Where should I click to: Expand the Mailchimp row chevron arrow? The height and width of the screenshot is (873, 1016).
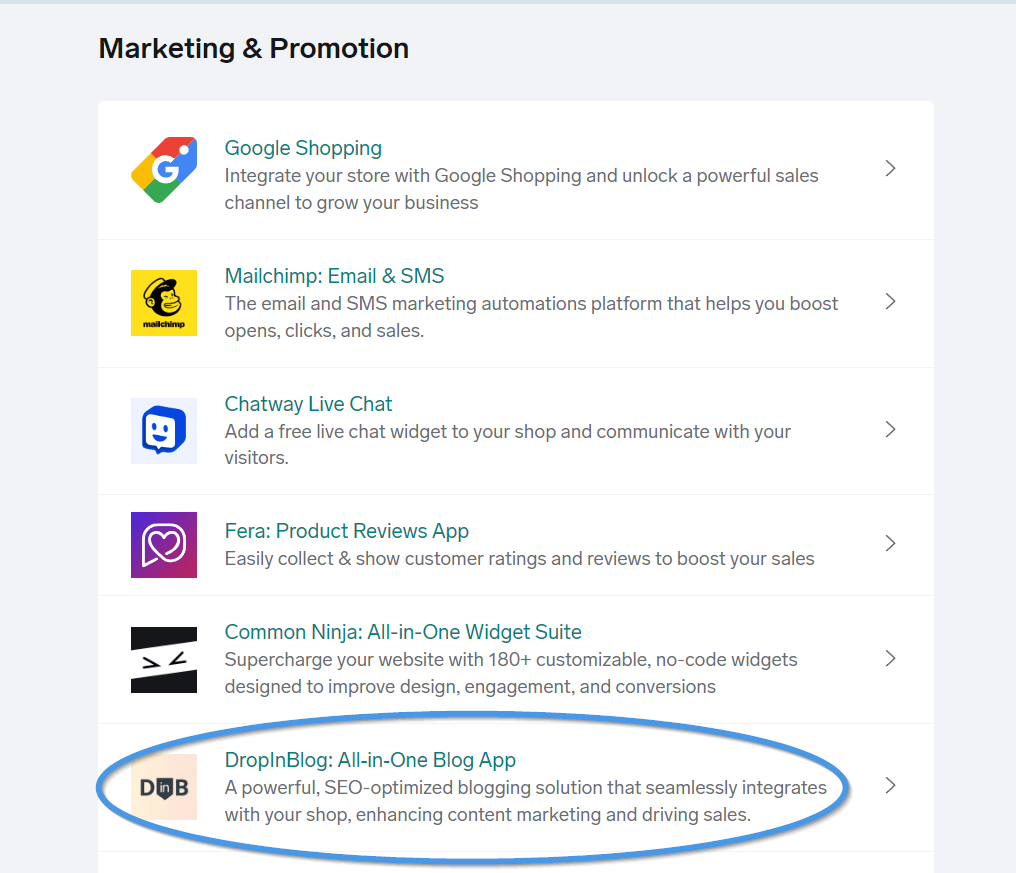pos(890,301)
